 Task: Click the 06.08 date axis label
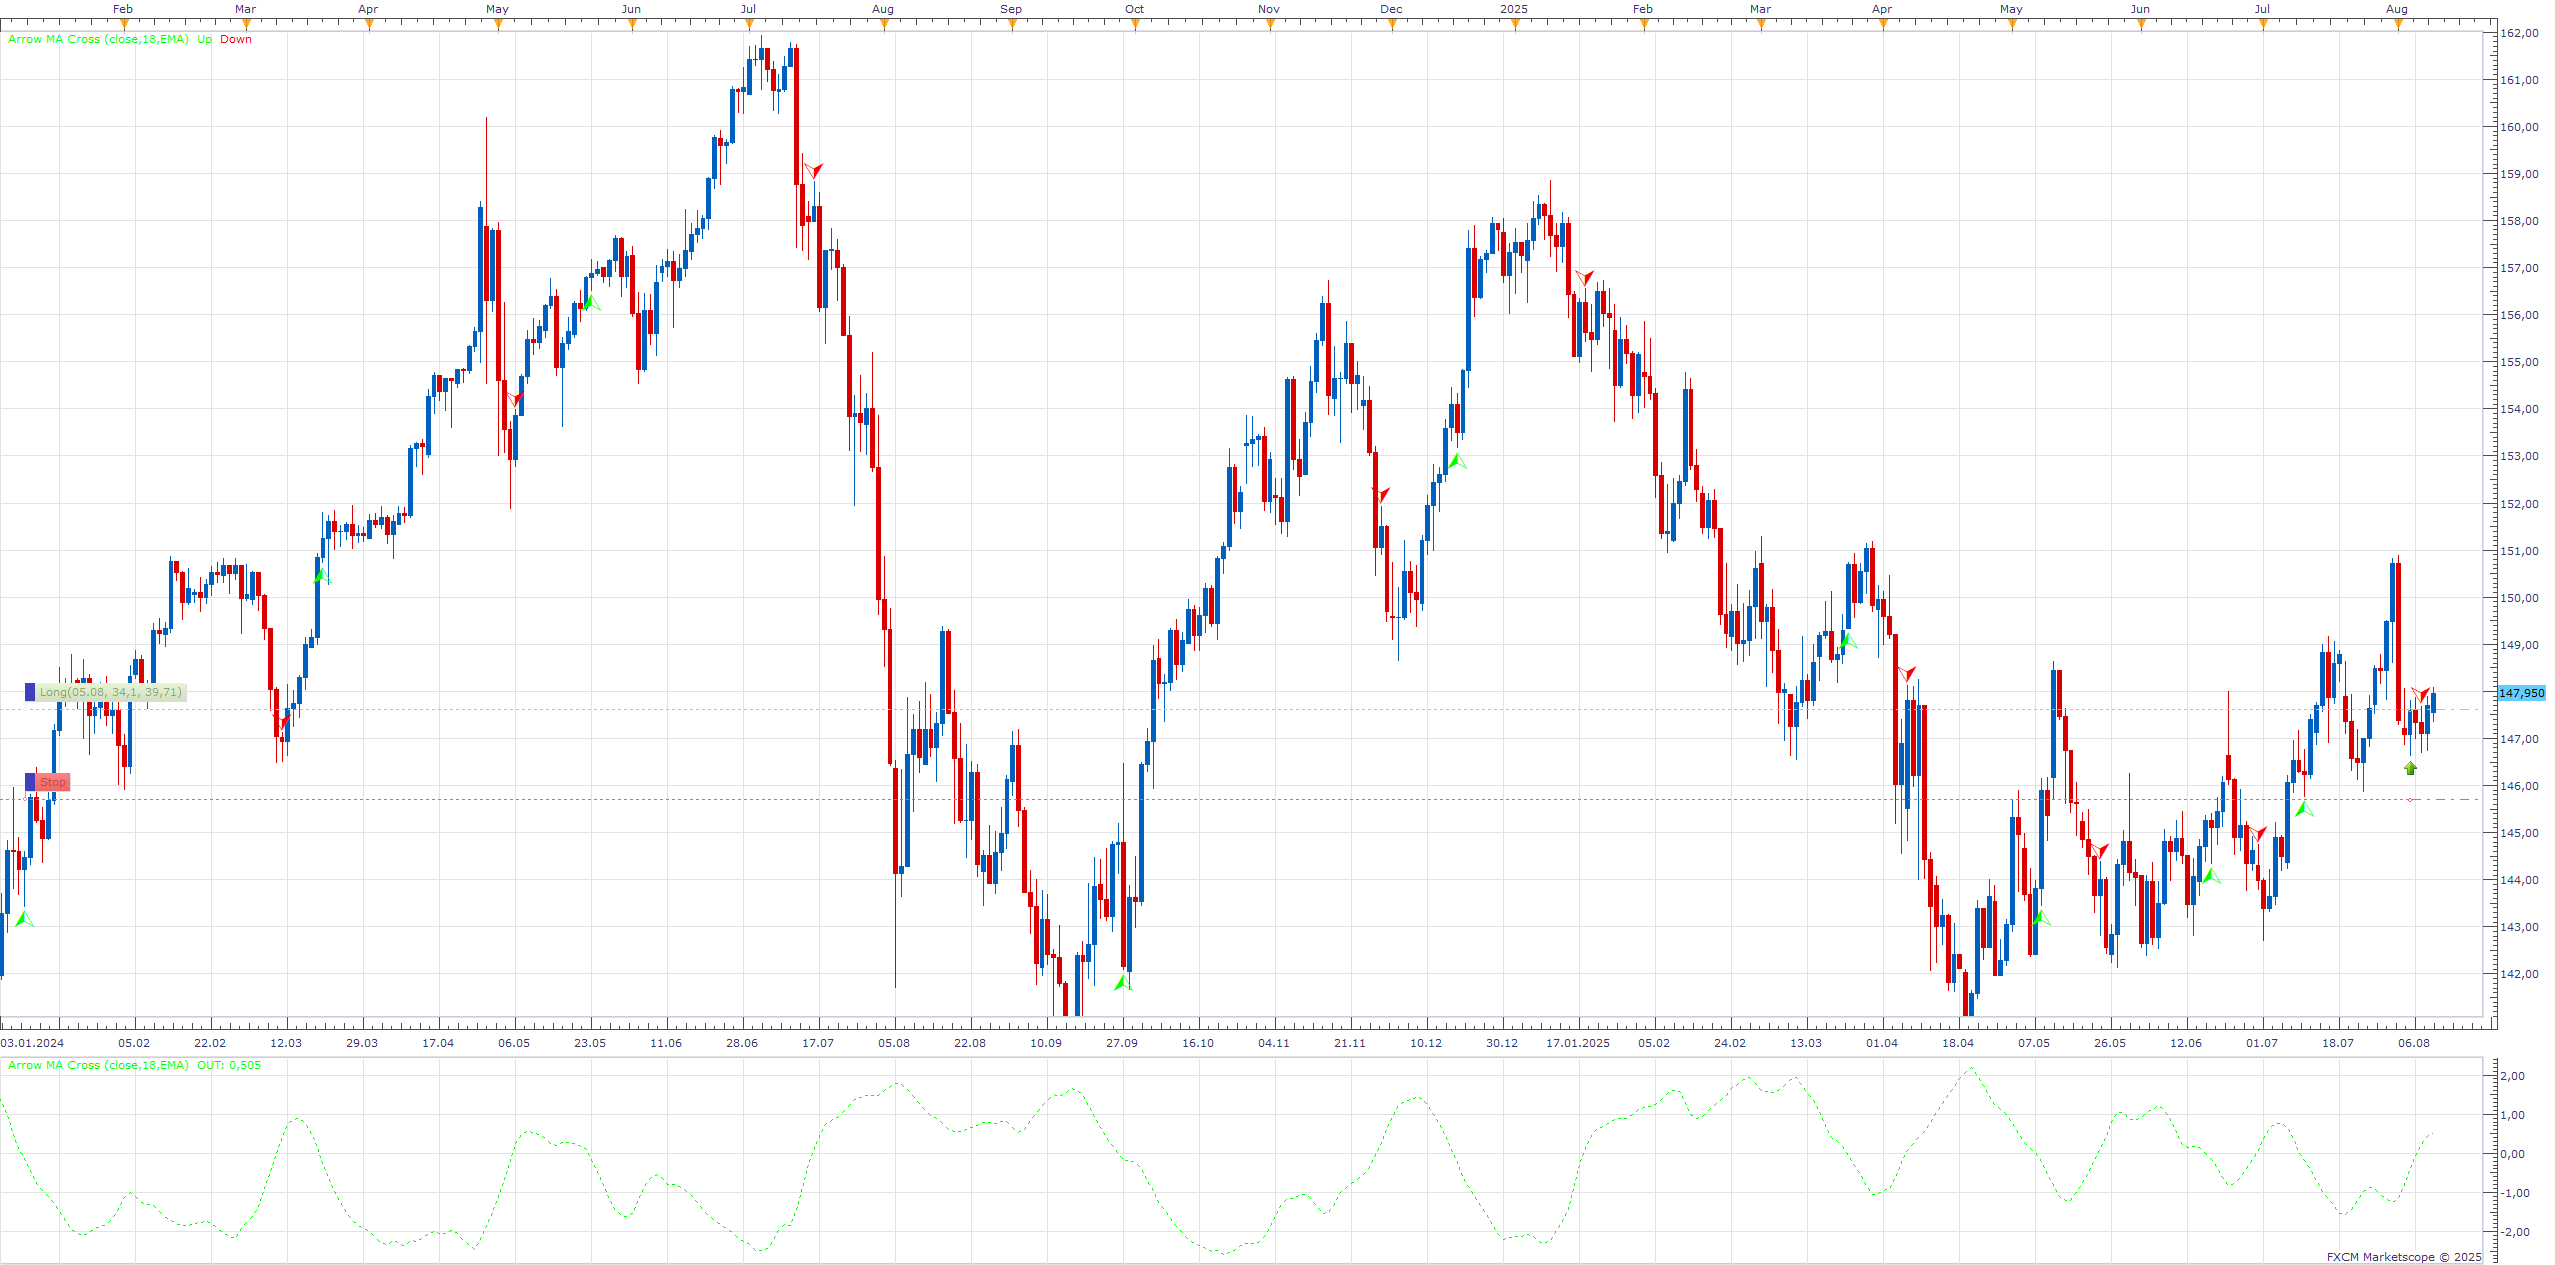tap(2414, 1043)
